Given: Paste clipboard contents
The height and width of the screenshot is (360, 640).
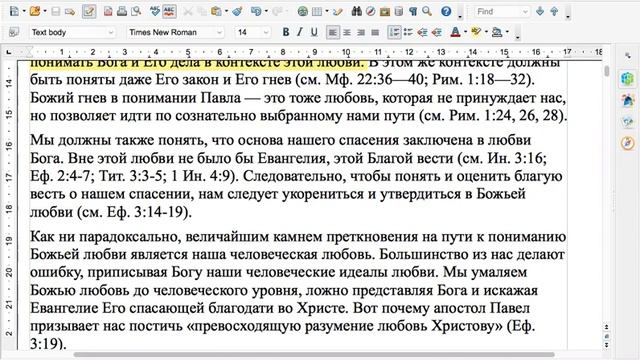Looking at the screenshot, I should click(216, 11).
